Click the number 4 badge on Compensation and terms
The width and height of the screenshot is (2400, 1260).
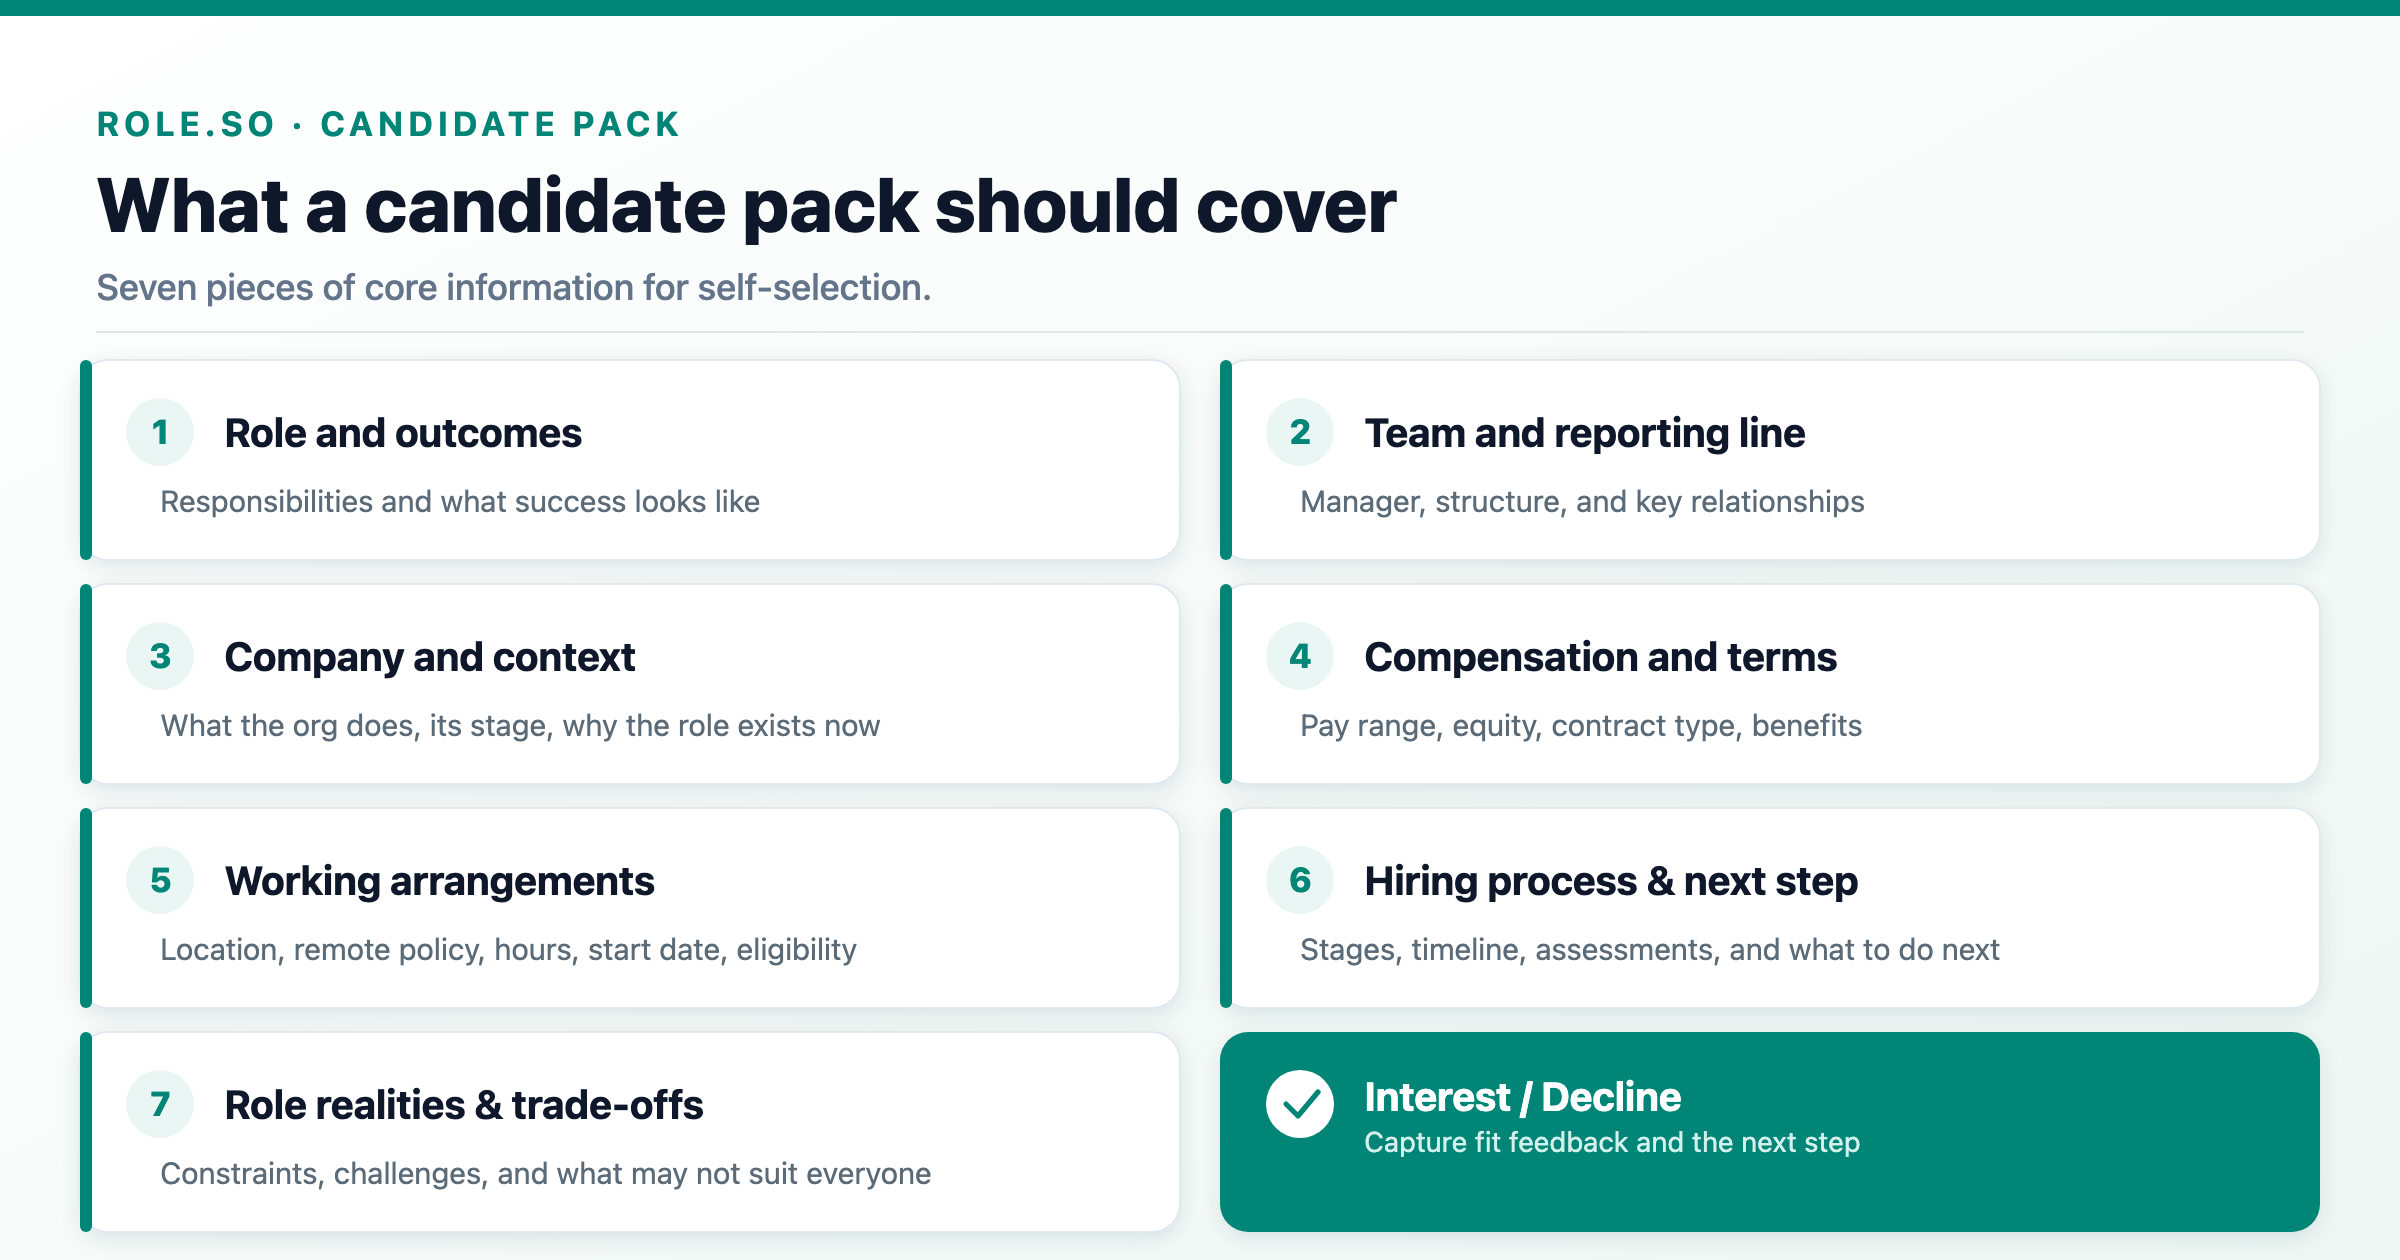pyautogui.click(x=1300, y=656)
